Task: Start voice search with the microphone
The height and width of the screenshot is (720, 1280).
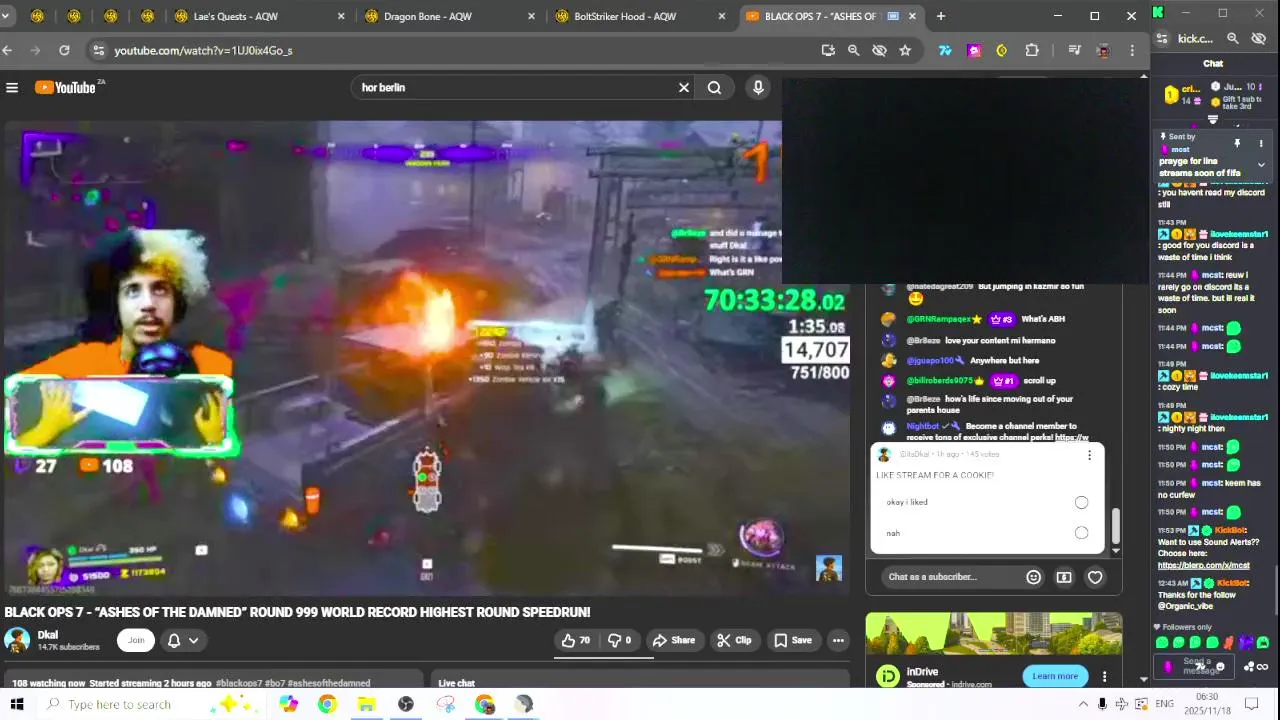Action: click(x=758, y=88)
